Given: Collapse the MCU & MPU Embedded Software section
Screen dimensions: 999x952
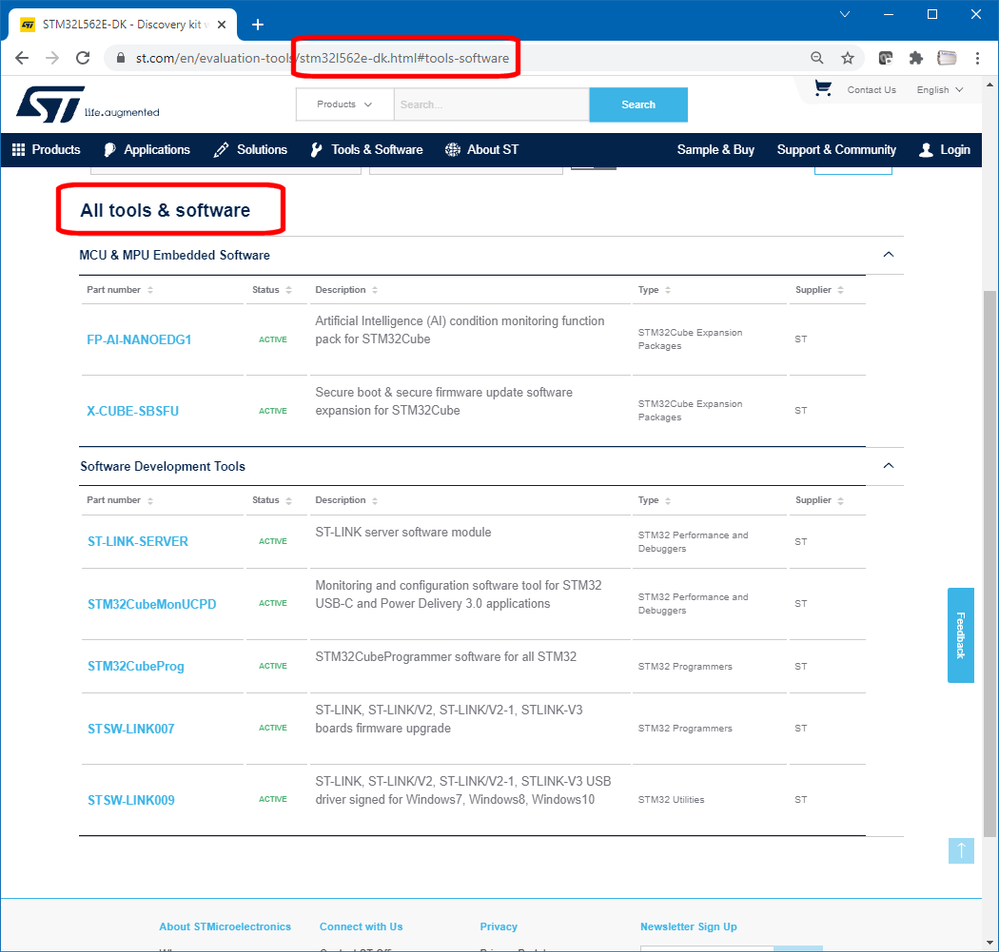Looking at the screenshot, I should [888, 255].
